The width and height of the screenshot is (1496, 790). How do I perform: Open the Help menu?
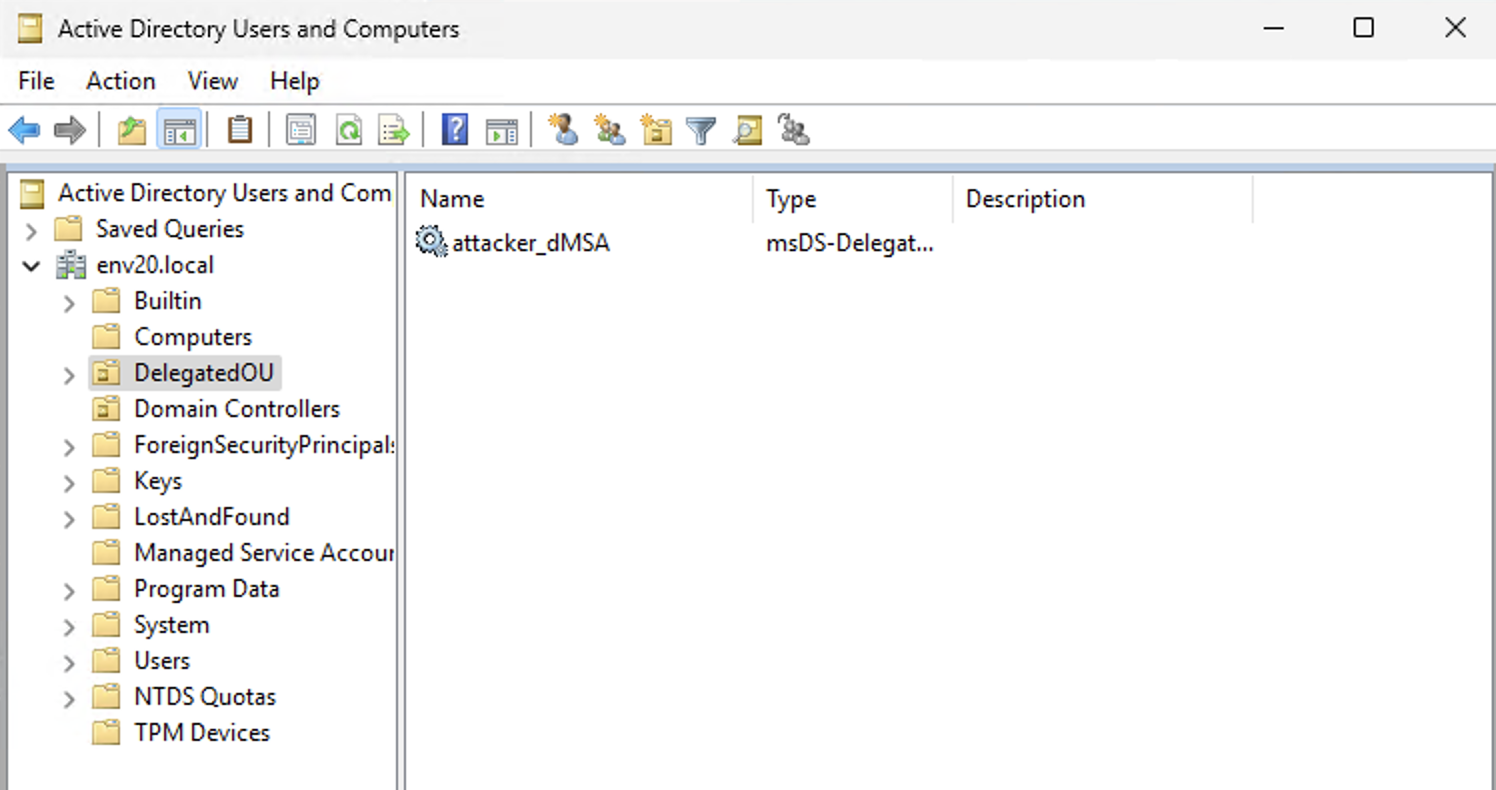coord(295,81)
